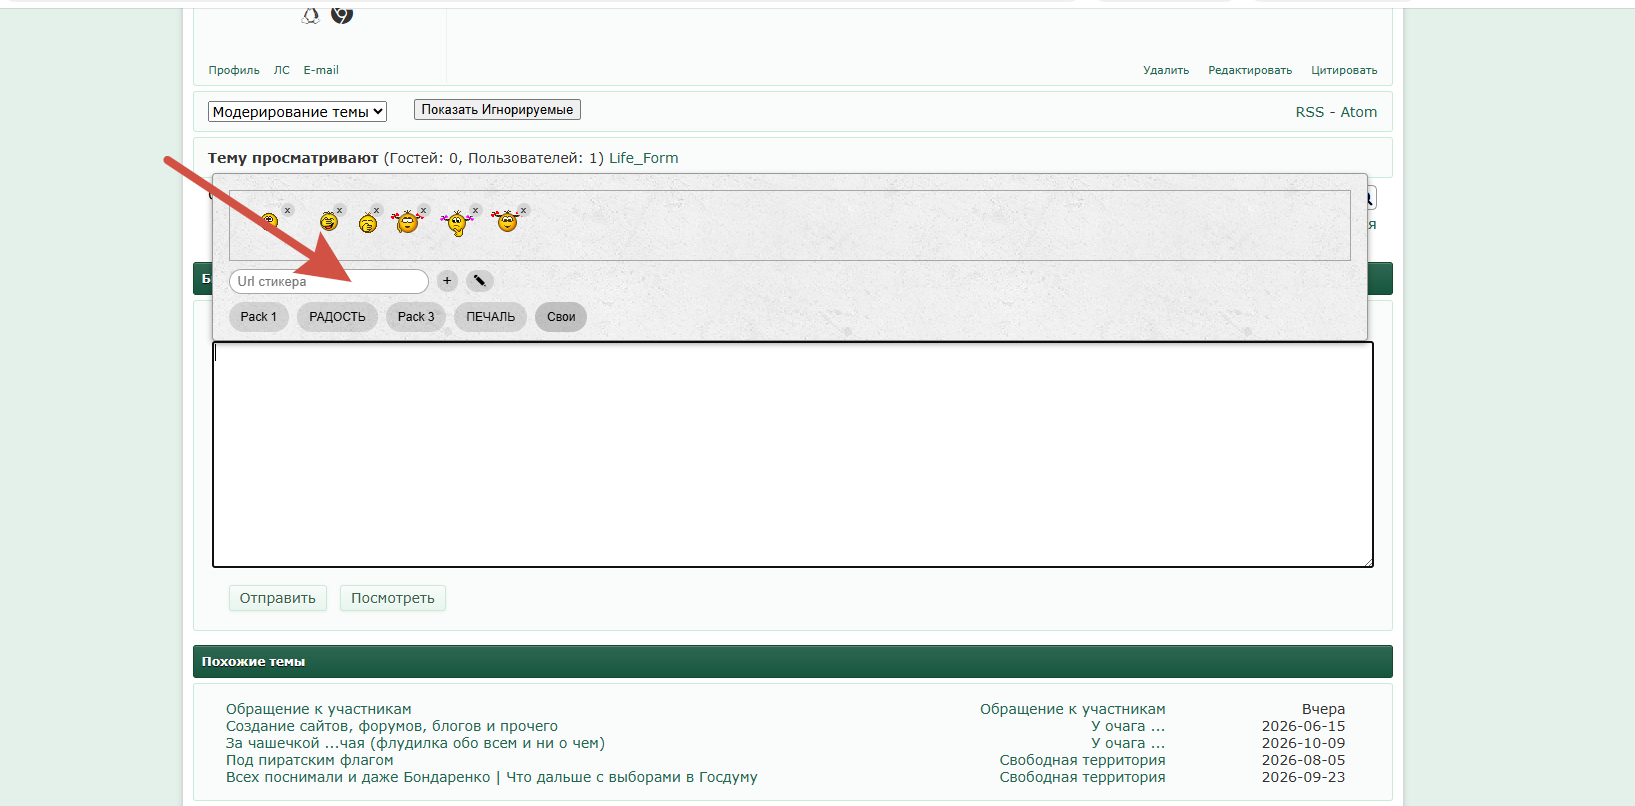Screen dimensions: 1635x806
Task: Focus the Url стикера input field
Action: [x=329, y=282]
